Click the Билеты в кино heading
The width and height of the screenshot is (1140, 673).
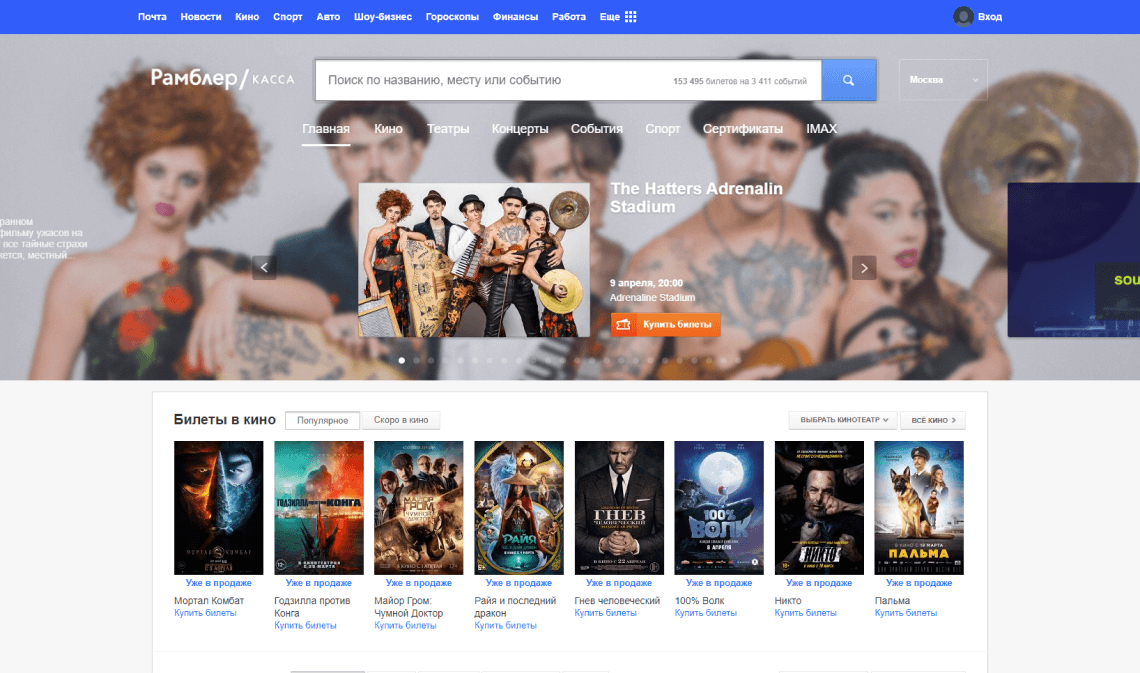[225, 420]
